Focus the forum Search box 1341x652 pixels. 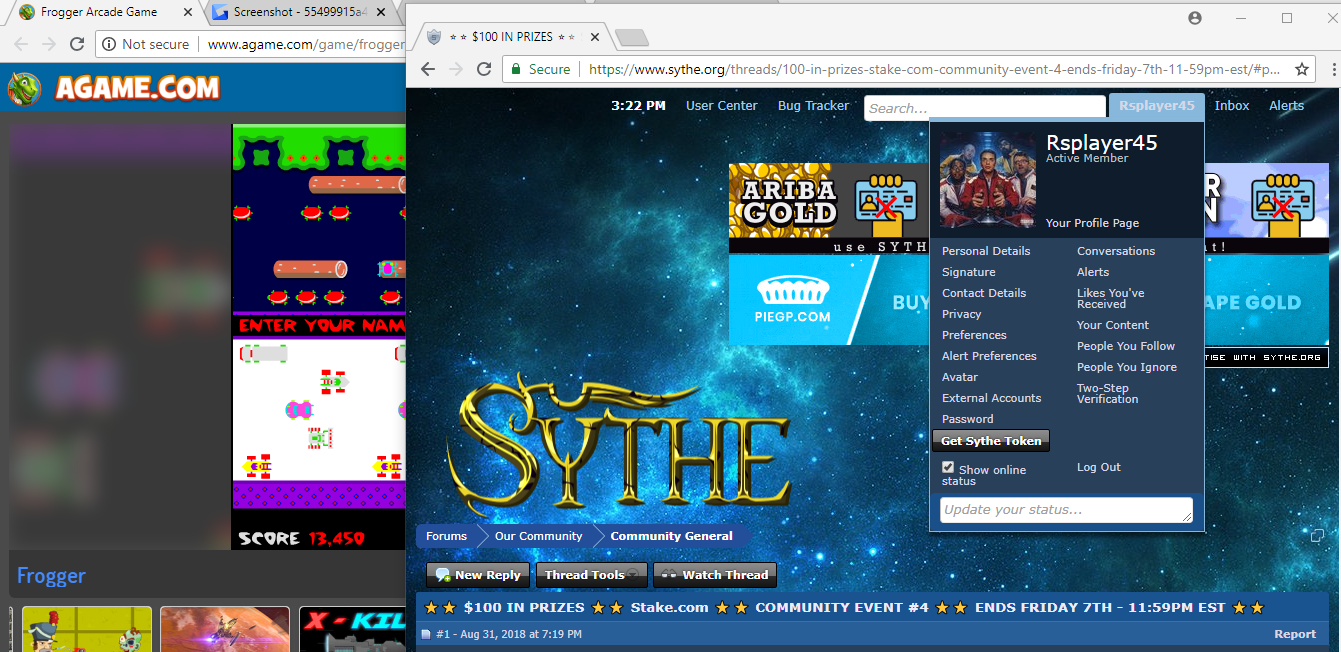tap(985, 108)
